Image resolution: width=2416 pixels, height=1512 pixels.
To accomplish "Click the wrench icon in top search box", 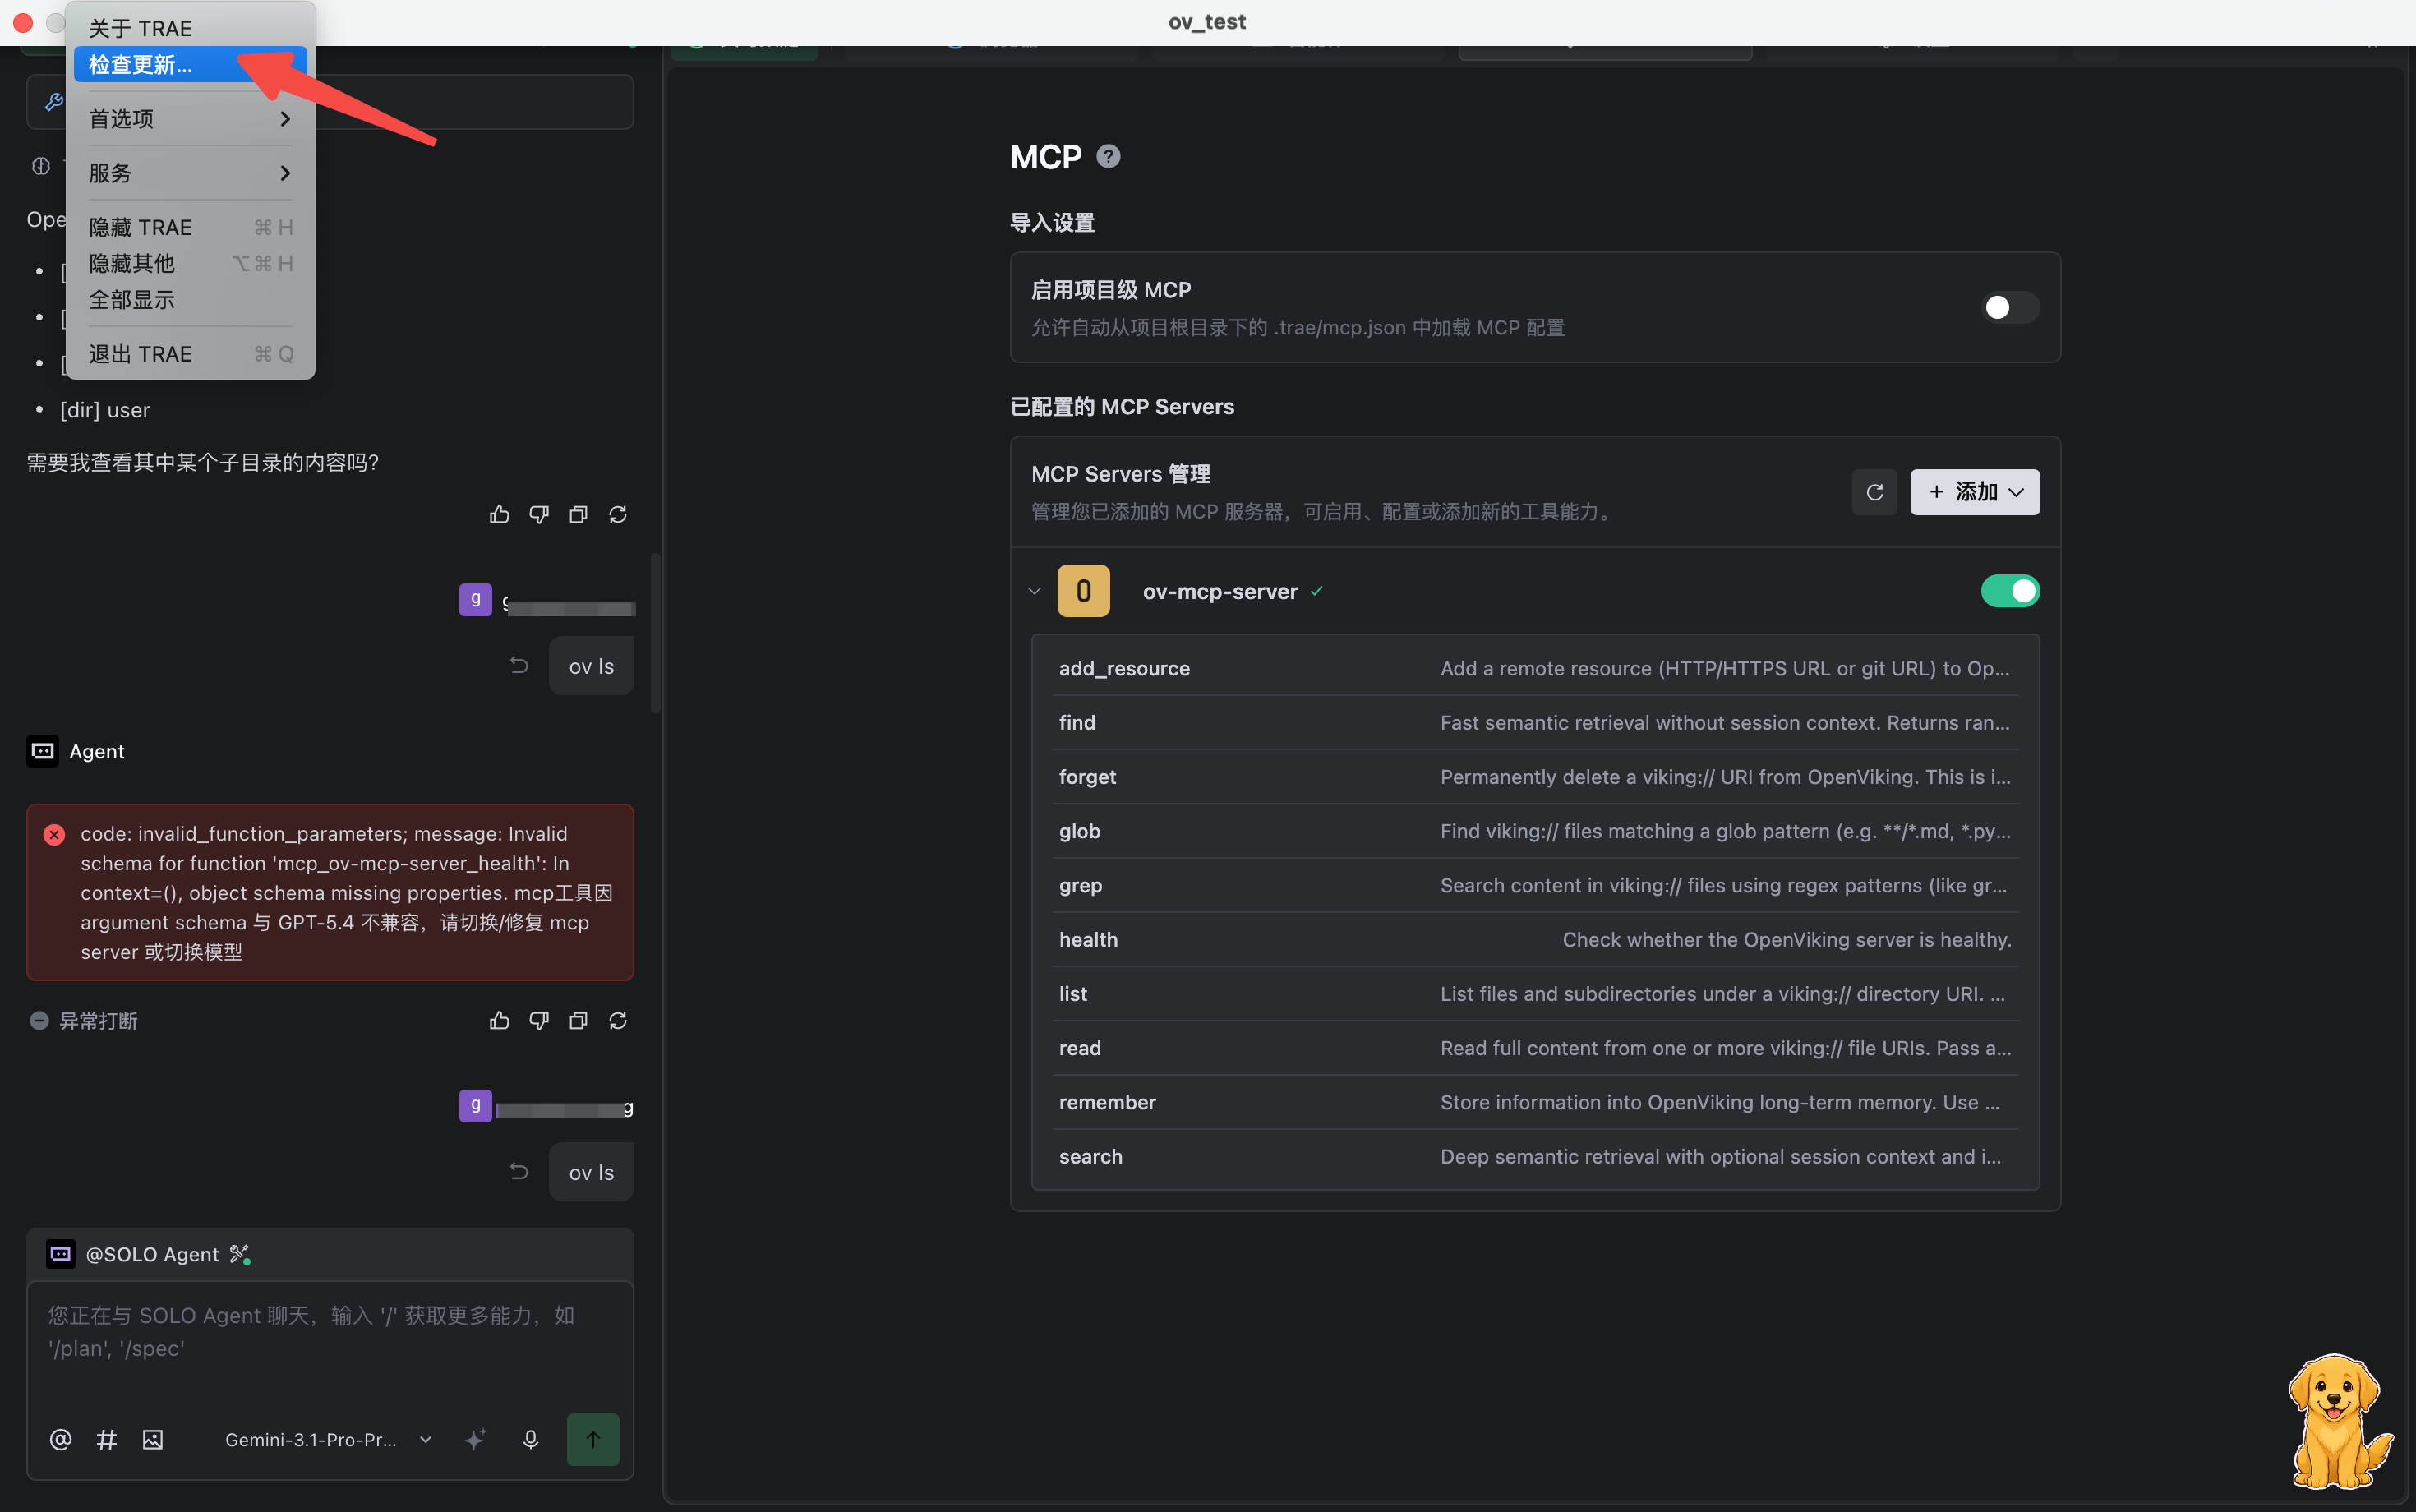I will [55, 102].
